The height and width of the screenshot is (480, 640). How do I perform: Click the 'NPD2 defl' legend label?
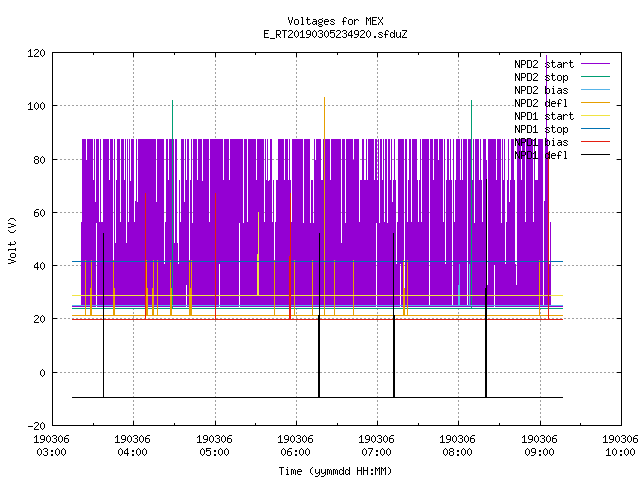pos(541,103)
